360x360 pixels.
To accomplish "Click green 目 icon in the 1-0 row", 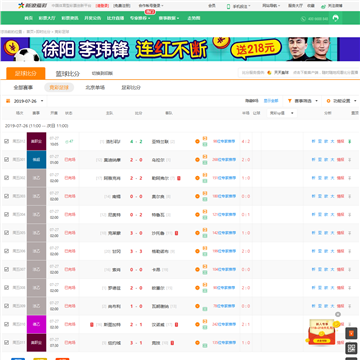I will 205,308.
